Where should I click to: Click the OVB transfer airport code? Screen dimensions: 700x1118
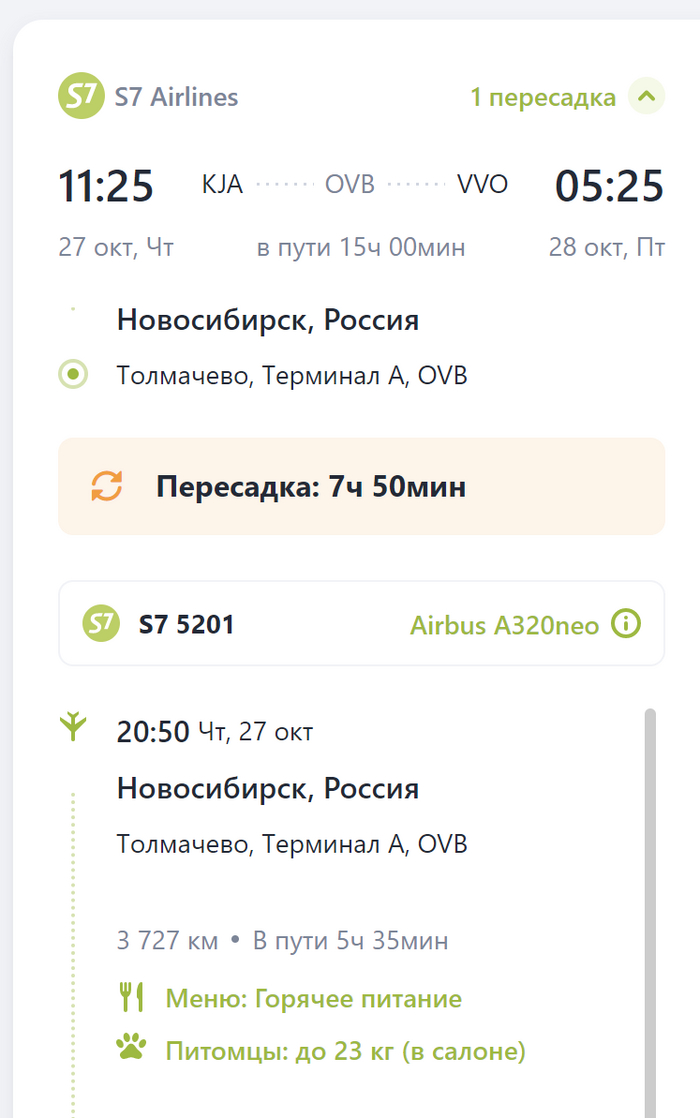pyautogui.click(x=350, y=185)
